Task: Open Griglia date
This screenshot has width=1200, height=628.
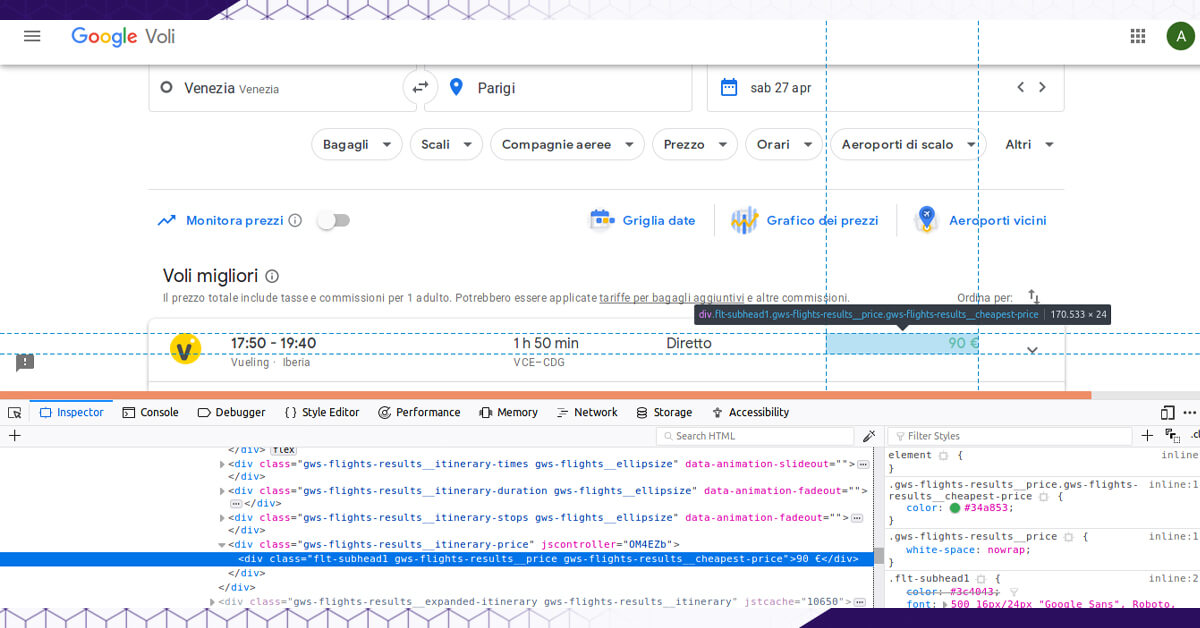Action: coord(642,220)
